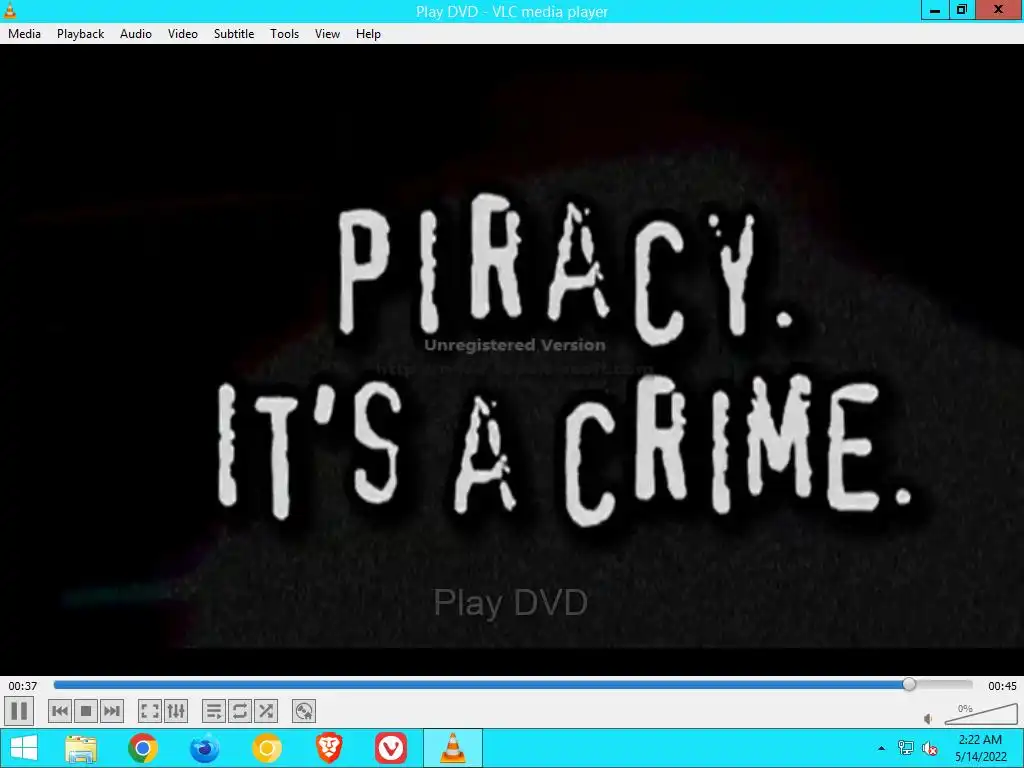Open the blue Thunderbird-style taskbar icon
The height and width of the screenshot is (768, 1024).
[x=204, y=748]
